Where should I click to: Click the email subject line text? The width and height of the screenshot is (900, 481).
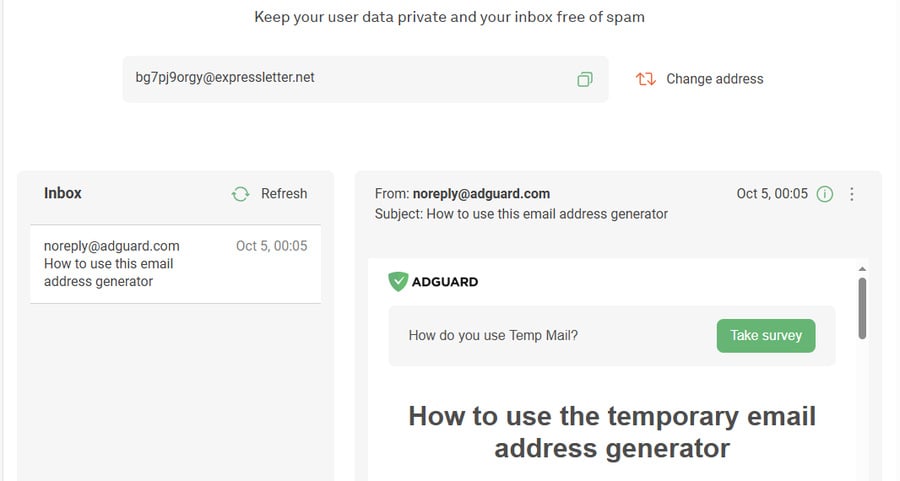pyautogui.click(x=521, y=214)
